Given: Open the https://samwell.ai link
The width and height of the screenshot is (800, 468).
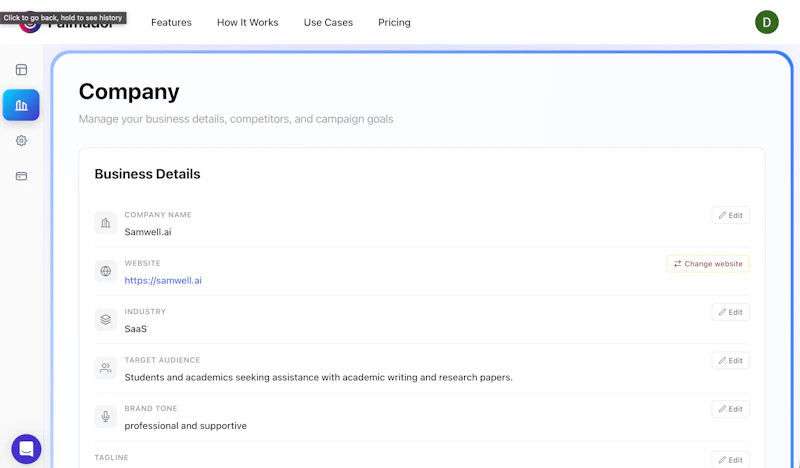Looking at the screenshot, I should click(x=163, y=280).
